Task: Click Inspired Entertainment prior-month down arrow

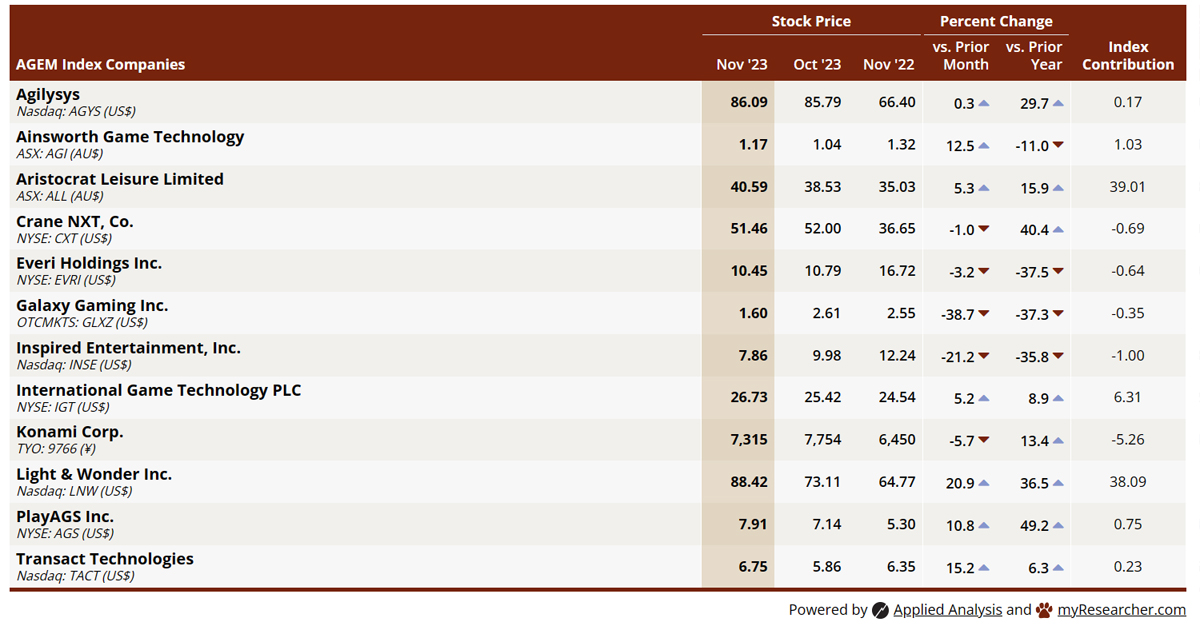Action: pos(984,356)
